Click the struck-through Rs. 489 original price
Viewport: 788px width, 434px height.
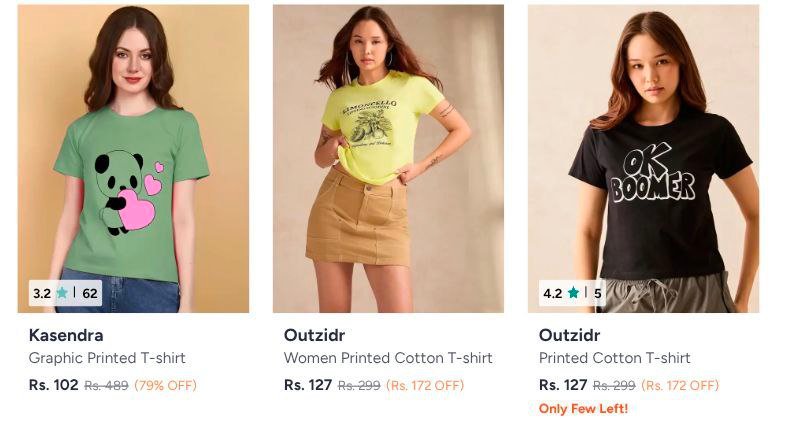click(x=106, y=385)
